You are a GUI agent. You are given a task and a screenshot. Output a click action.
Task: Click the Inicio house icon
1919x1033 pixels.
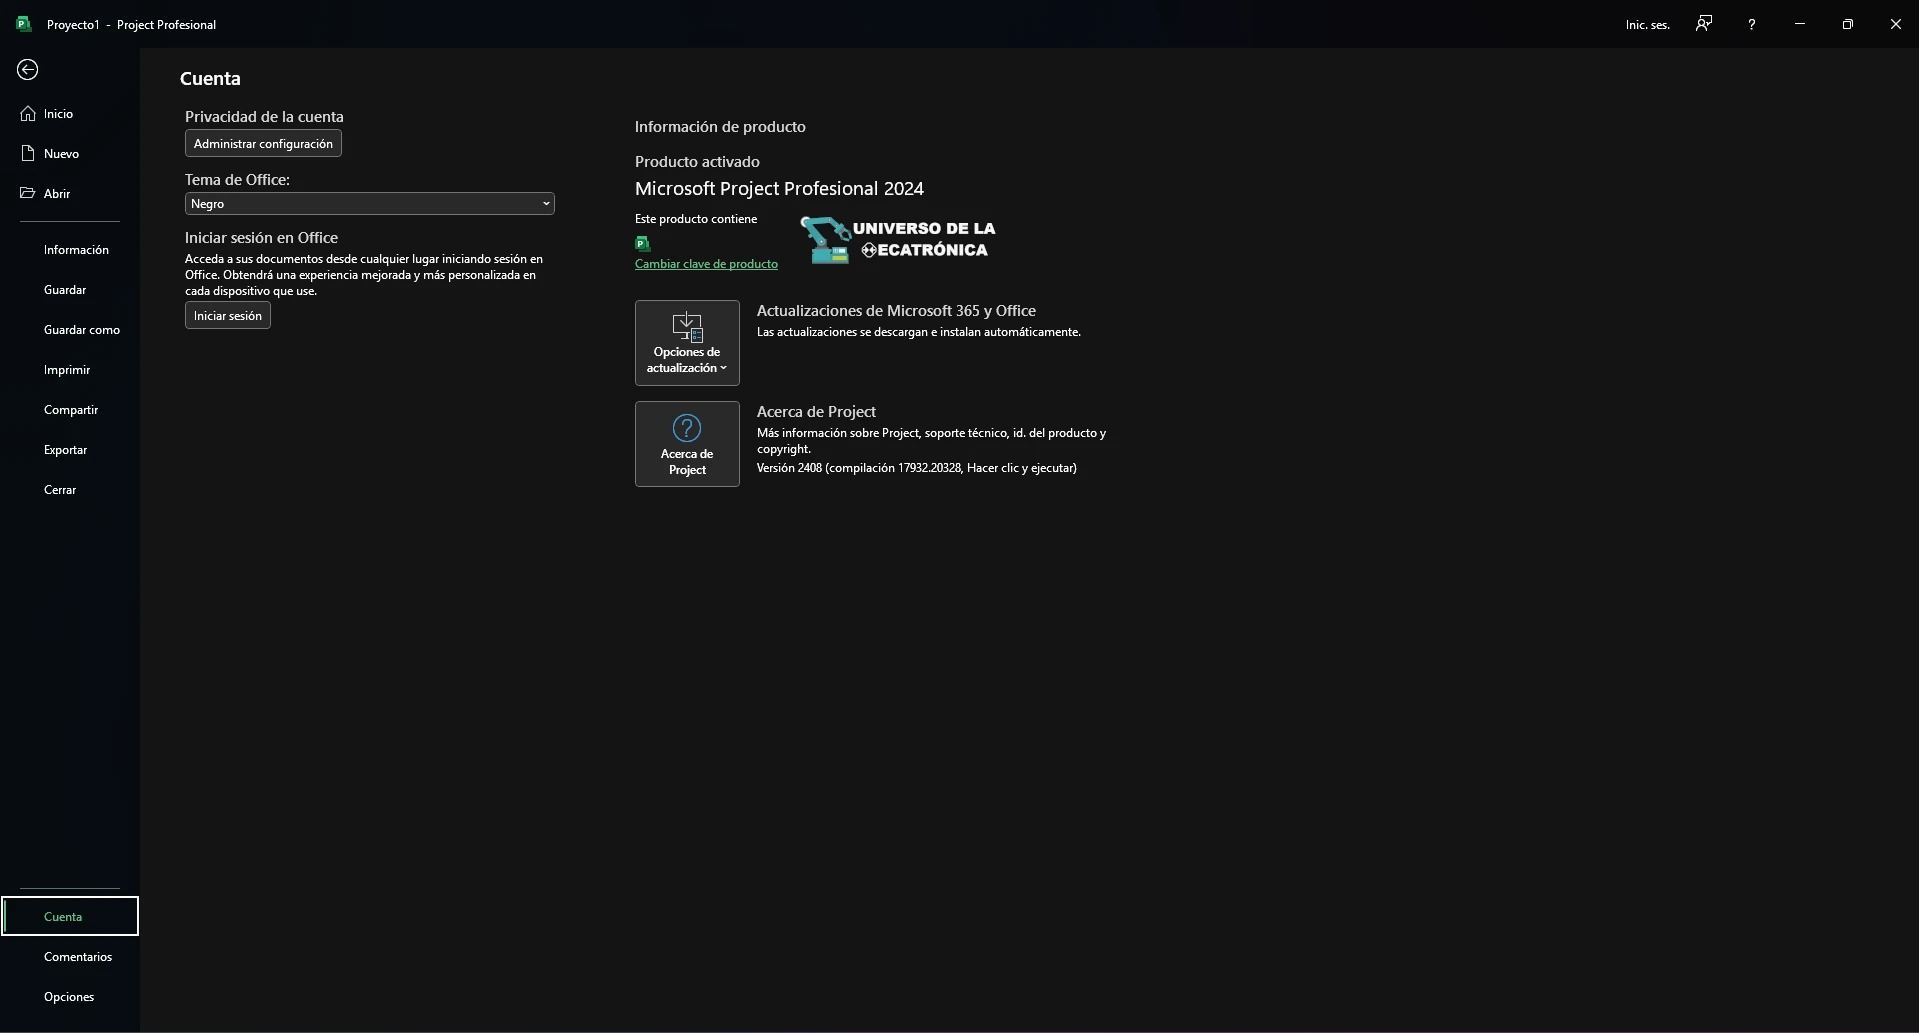(x=28, y=114)
